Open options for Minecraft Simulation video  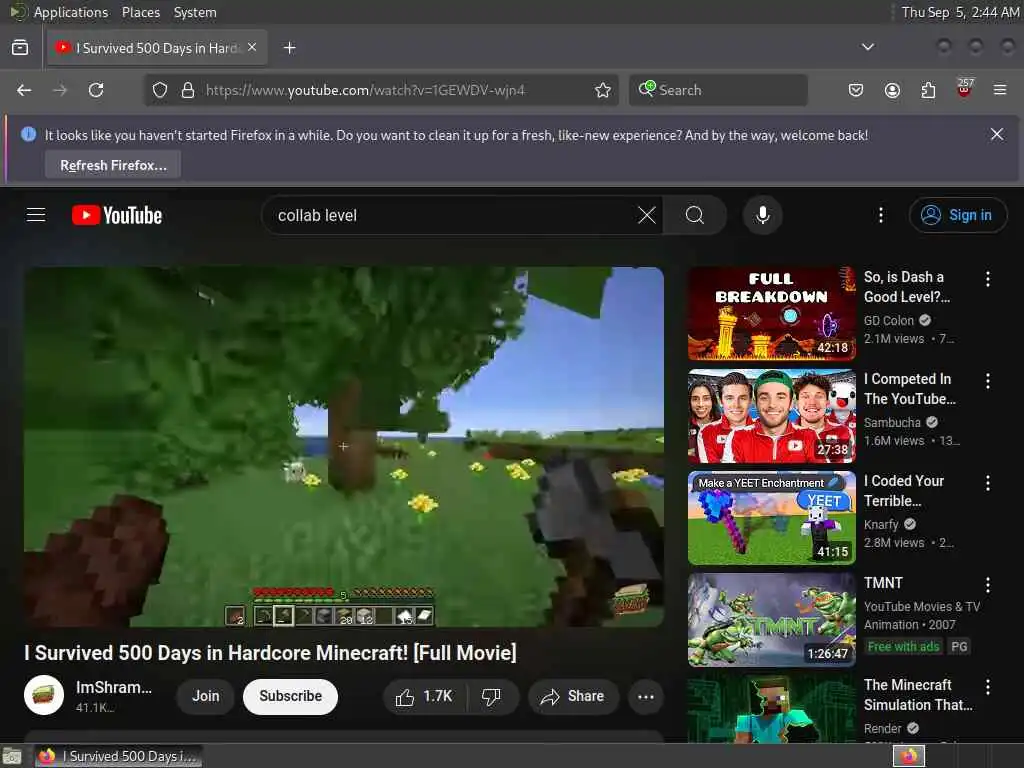click(x=987, y=686)
